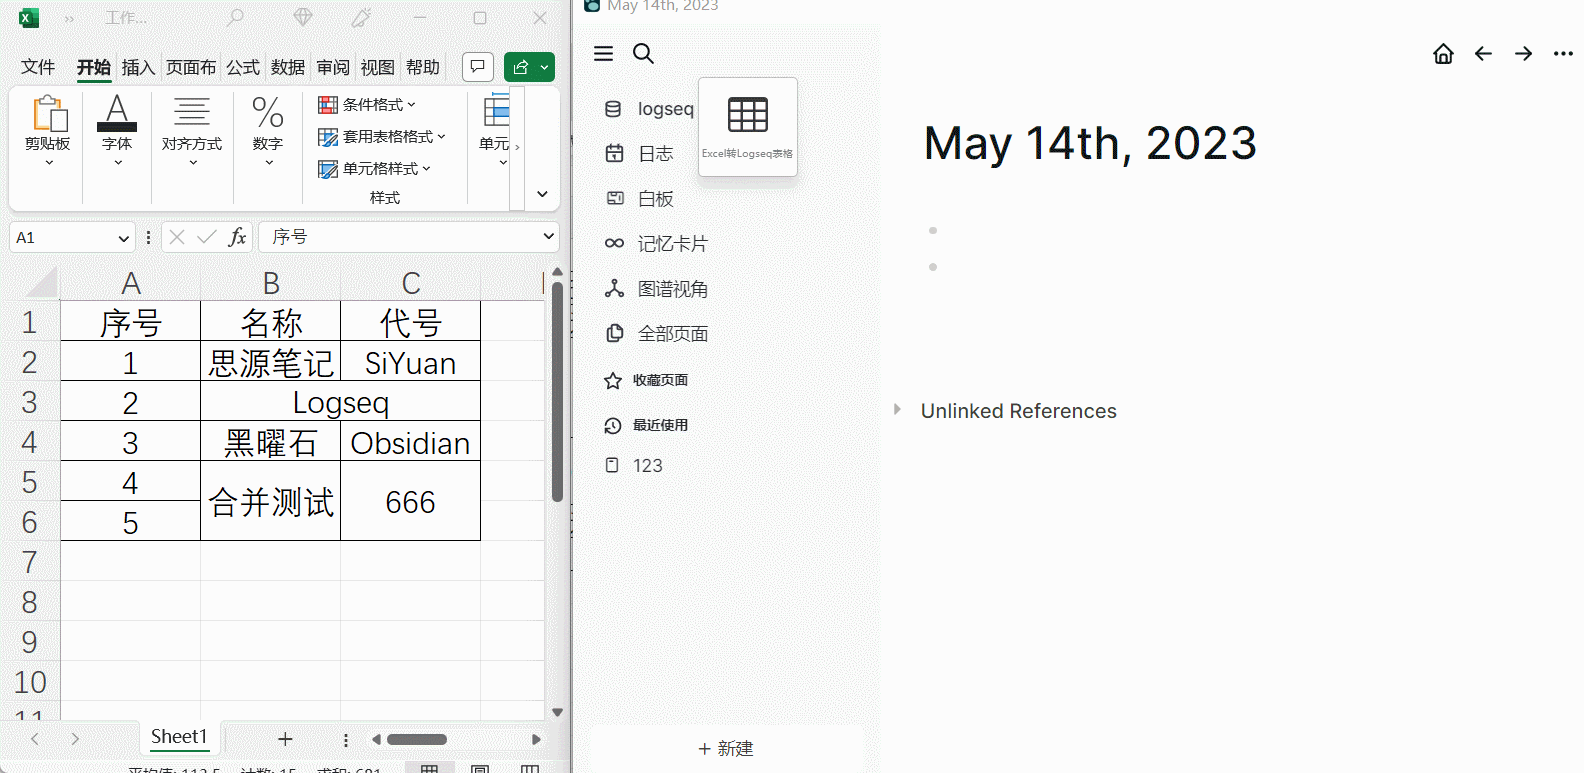Screen dimensions: 1584x773
Task: Click the Excel horizontal scrollbar thumb
Action: (417, 740)
